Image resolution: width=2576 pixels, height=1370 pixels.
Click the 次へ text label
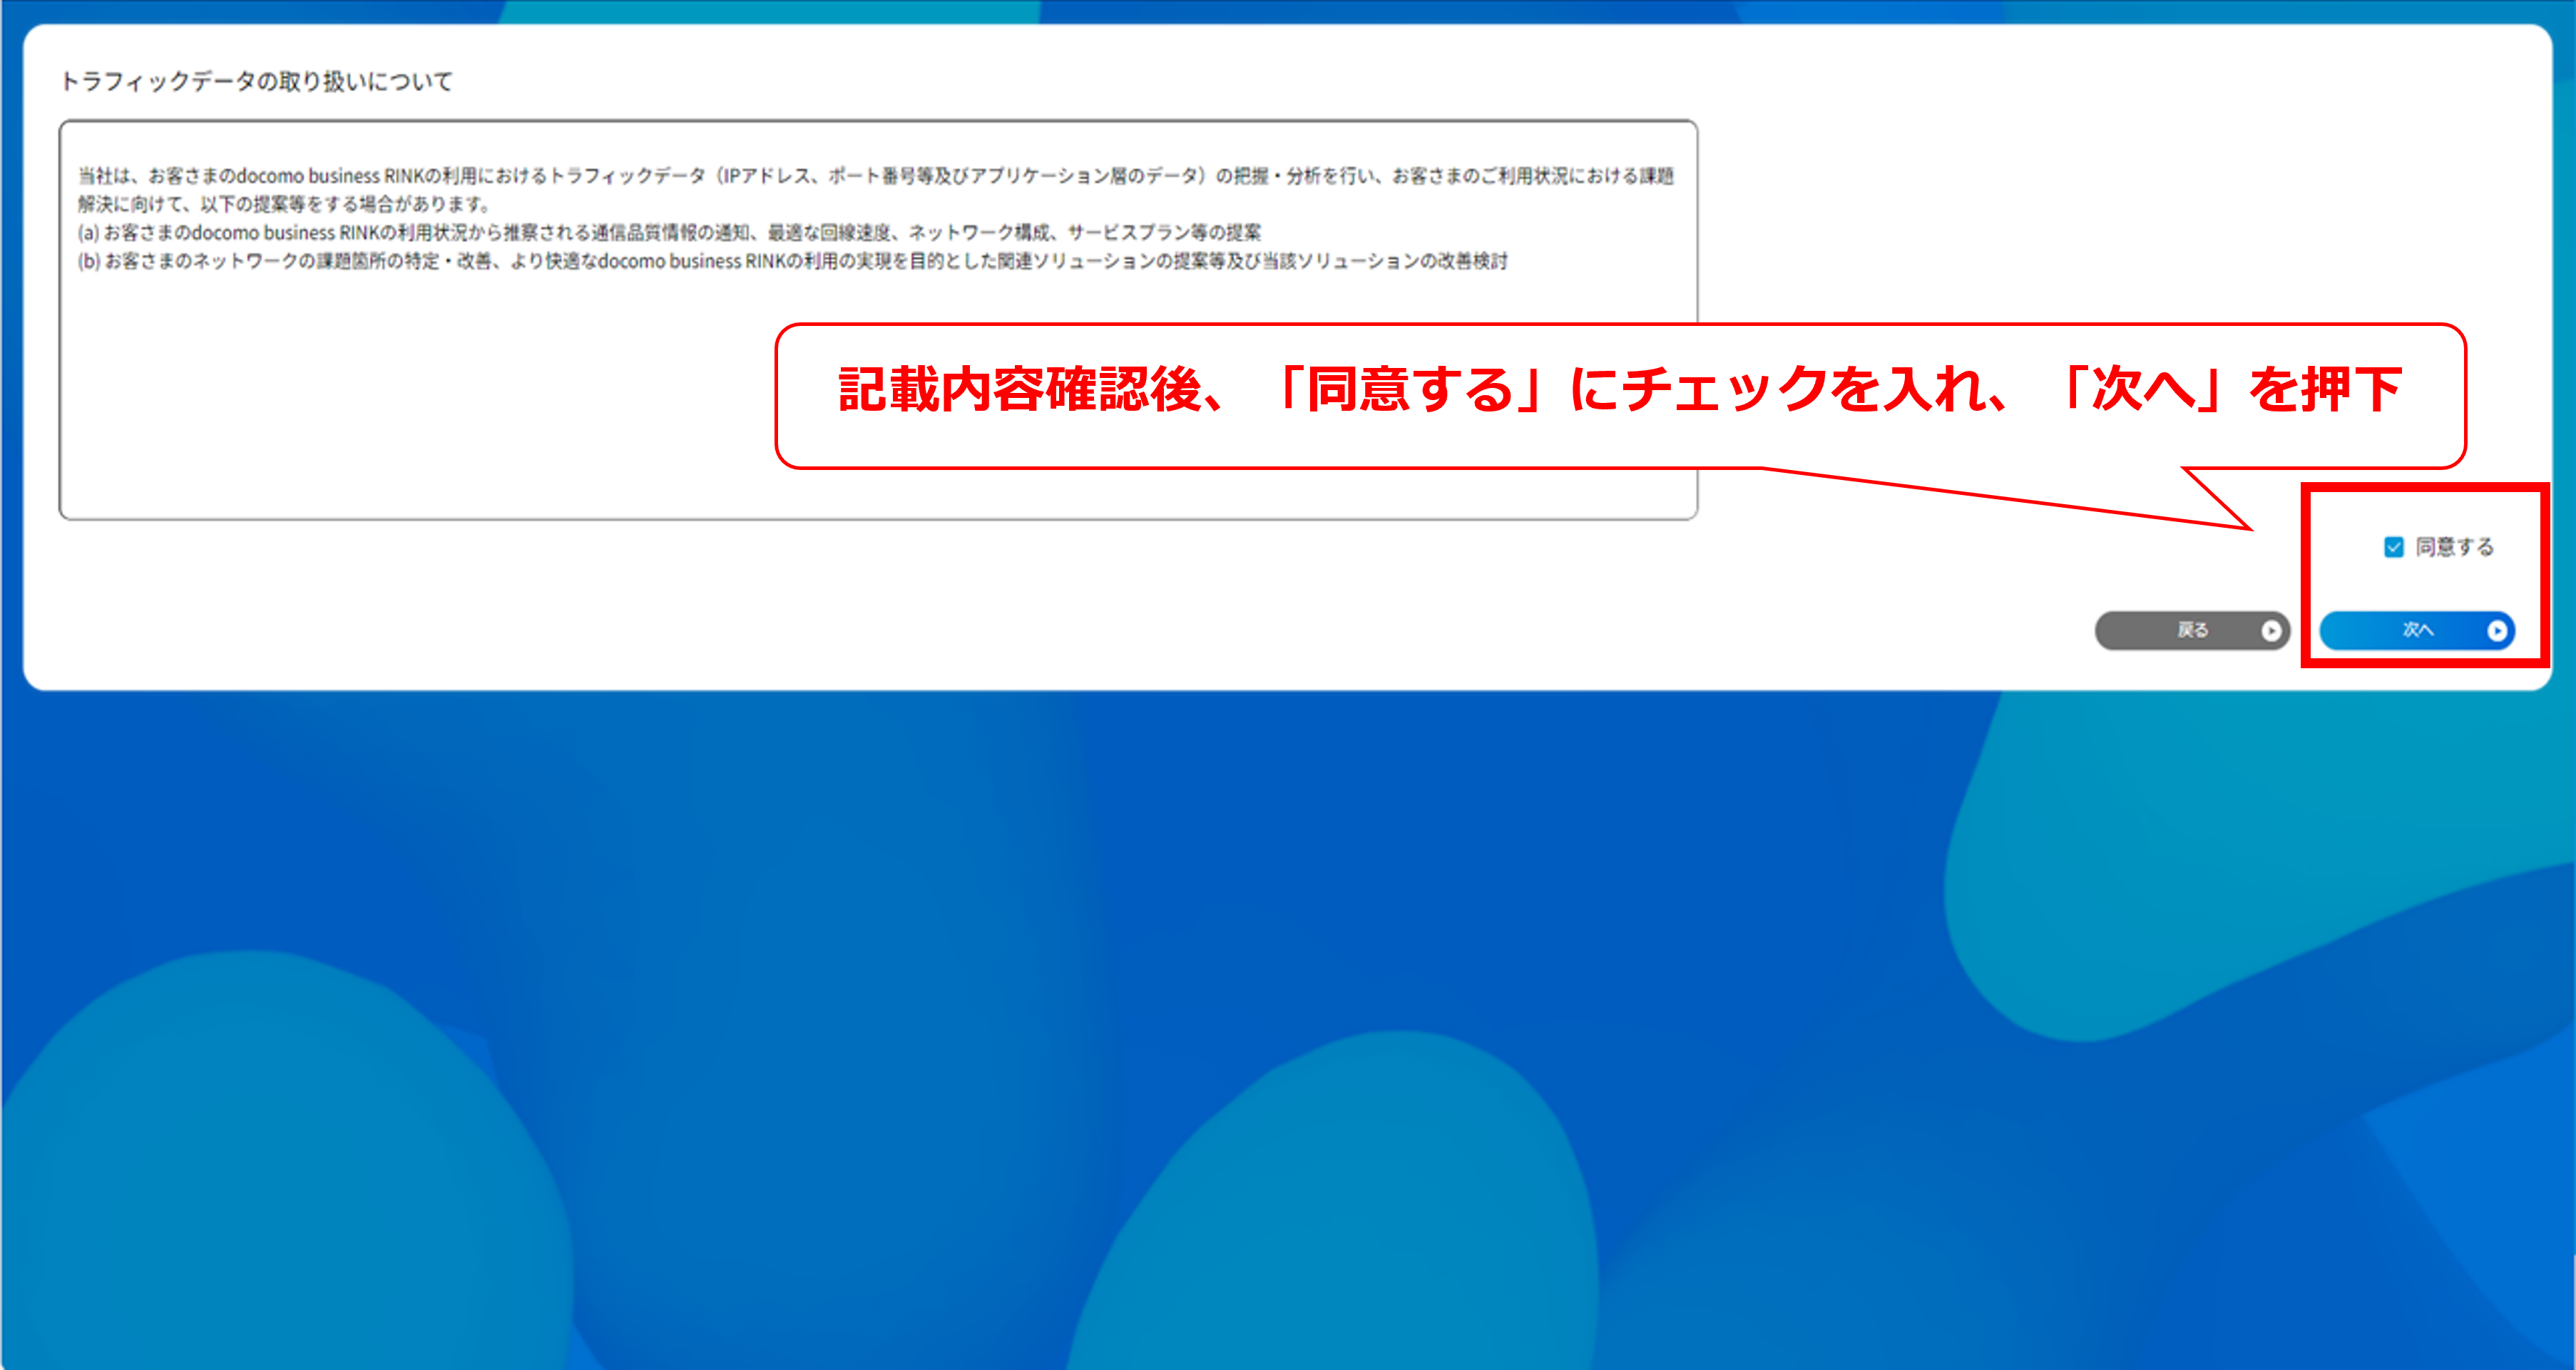click(x=2417, y=630)
